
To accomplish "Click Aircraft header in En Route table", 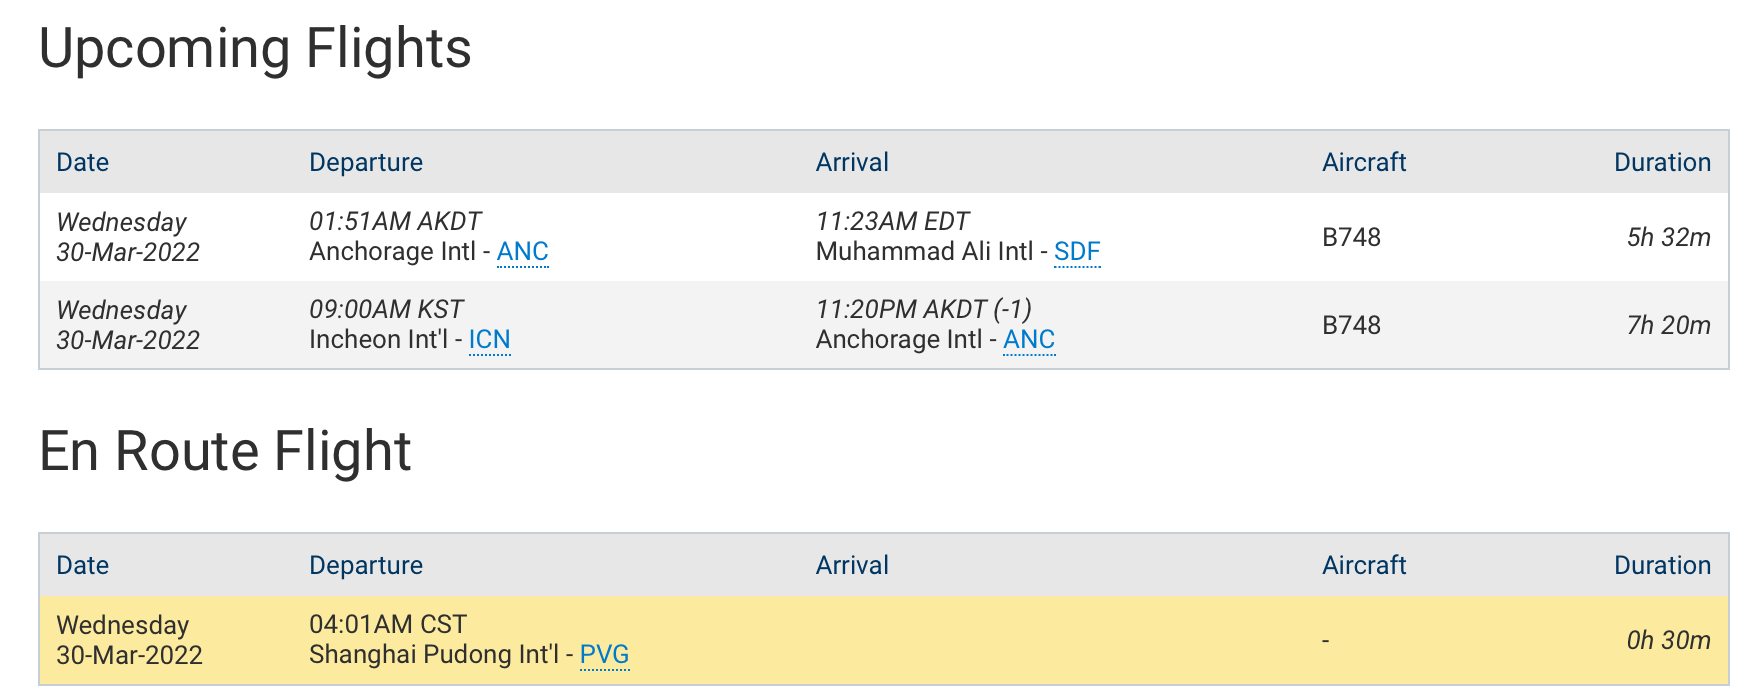I will 1364,566.
